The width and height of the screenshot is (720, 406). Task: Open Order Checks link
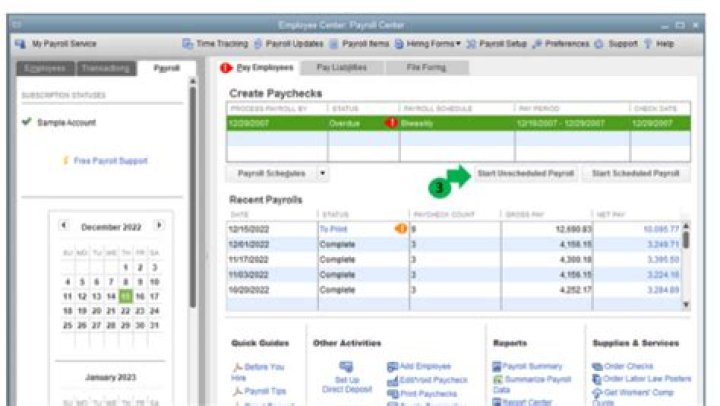tap(629, 366)
